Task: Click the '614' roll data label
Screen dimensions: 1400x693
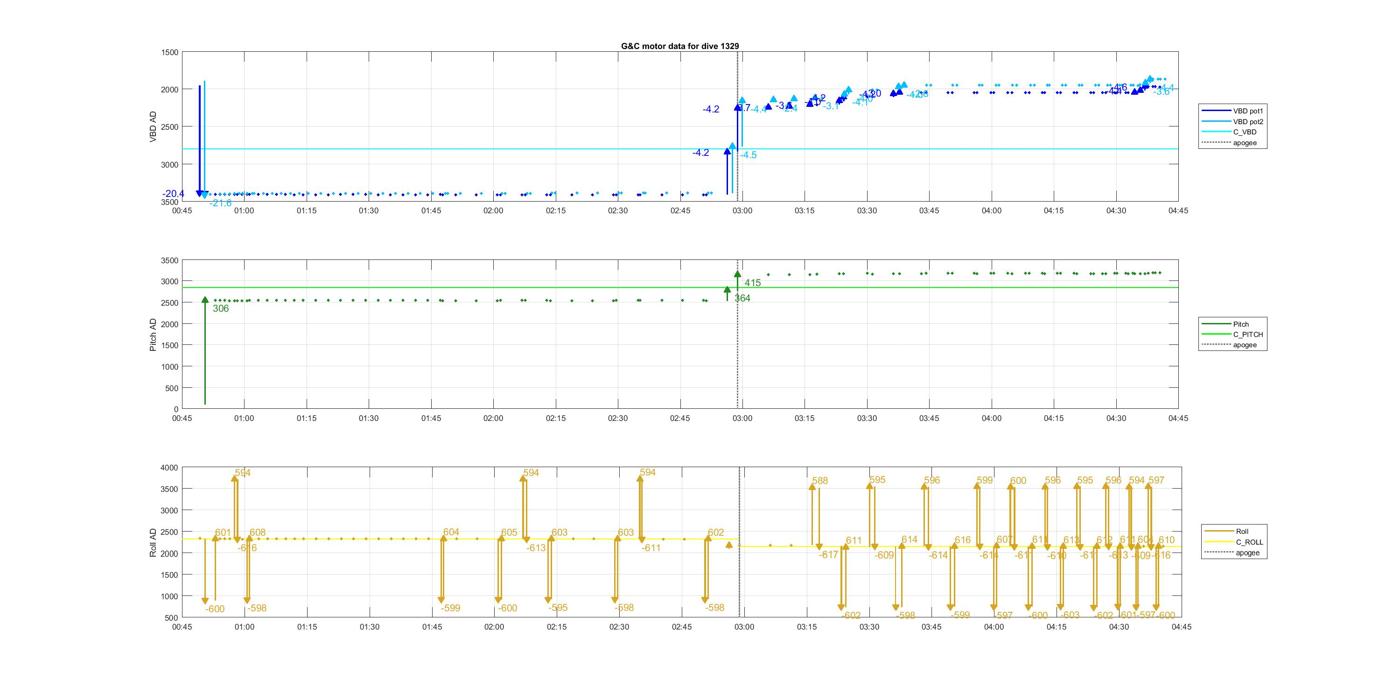Action: coord(909,540)
